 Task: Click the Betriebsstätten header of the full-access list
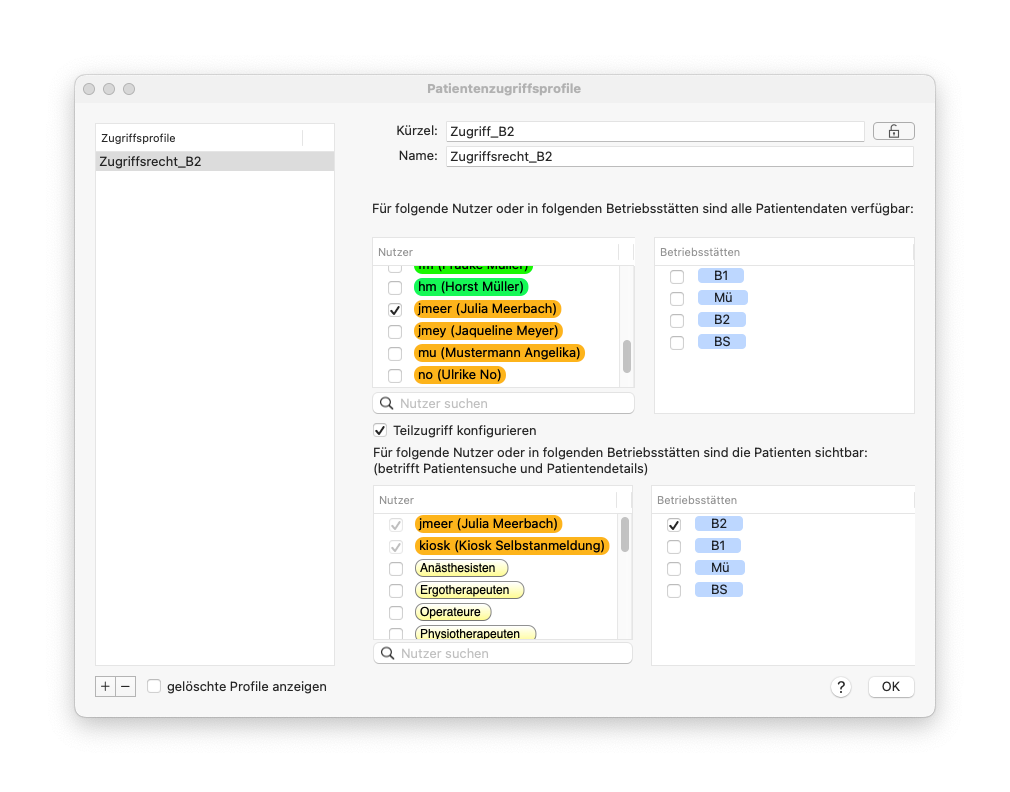pos(784,252)
